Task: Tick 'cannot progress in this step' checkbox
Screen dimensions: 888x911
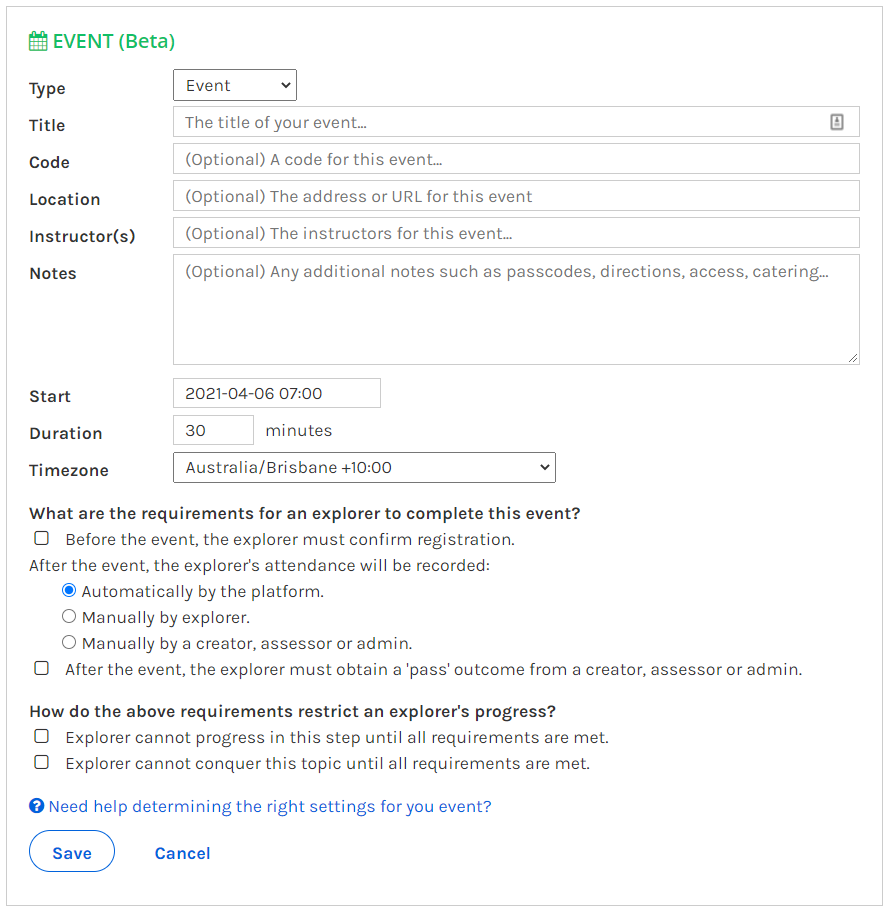Action: (41, 737)
